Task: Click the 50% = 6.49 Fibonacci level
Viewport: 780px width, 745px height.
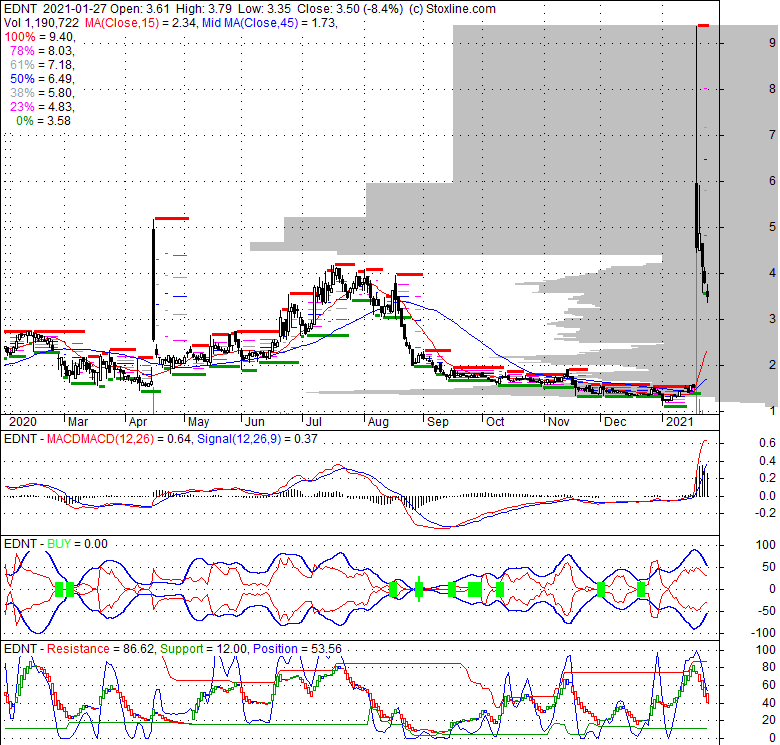Action: click(x=42, y=79)
